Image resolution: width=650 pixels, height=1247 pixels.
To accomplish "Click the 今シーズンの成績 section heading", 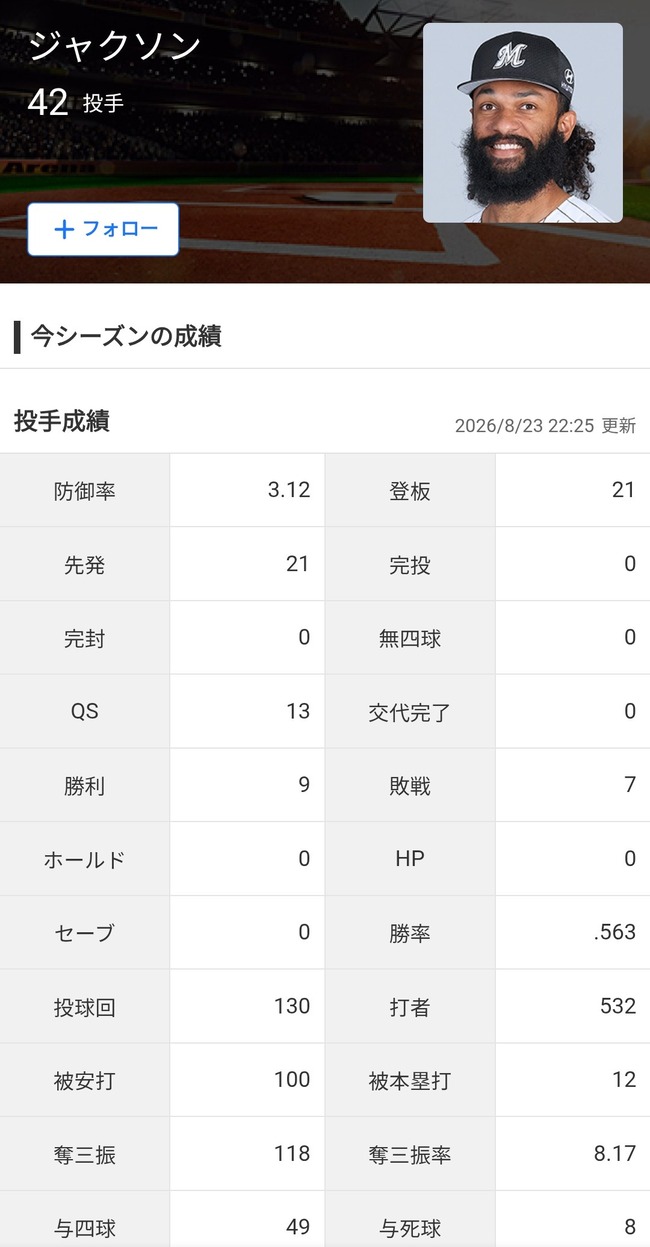I will click(x=126, y=336).
